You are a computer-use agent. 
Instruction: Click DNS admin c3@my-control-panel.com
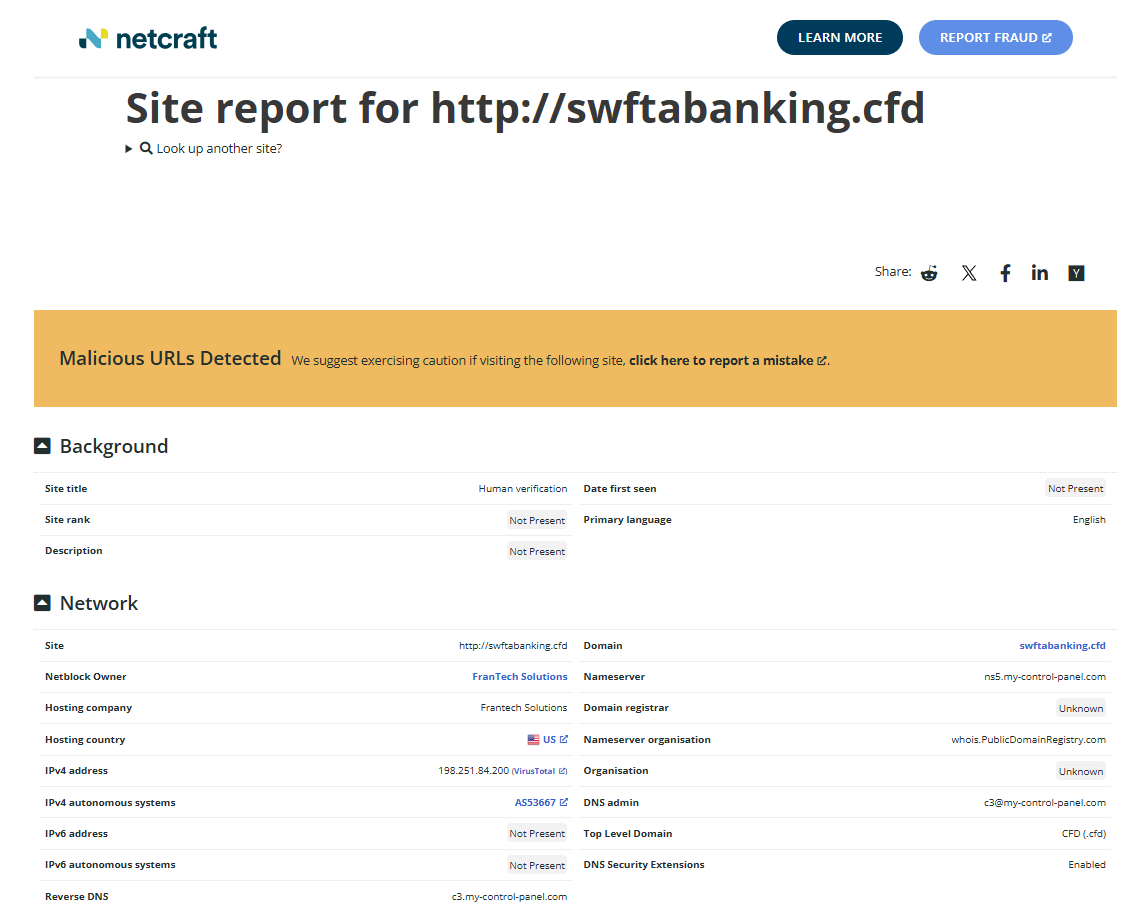1045,803
